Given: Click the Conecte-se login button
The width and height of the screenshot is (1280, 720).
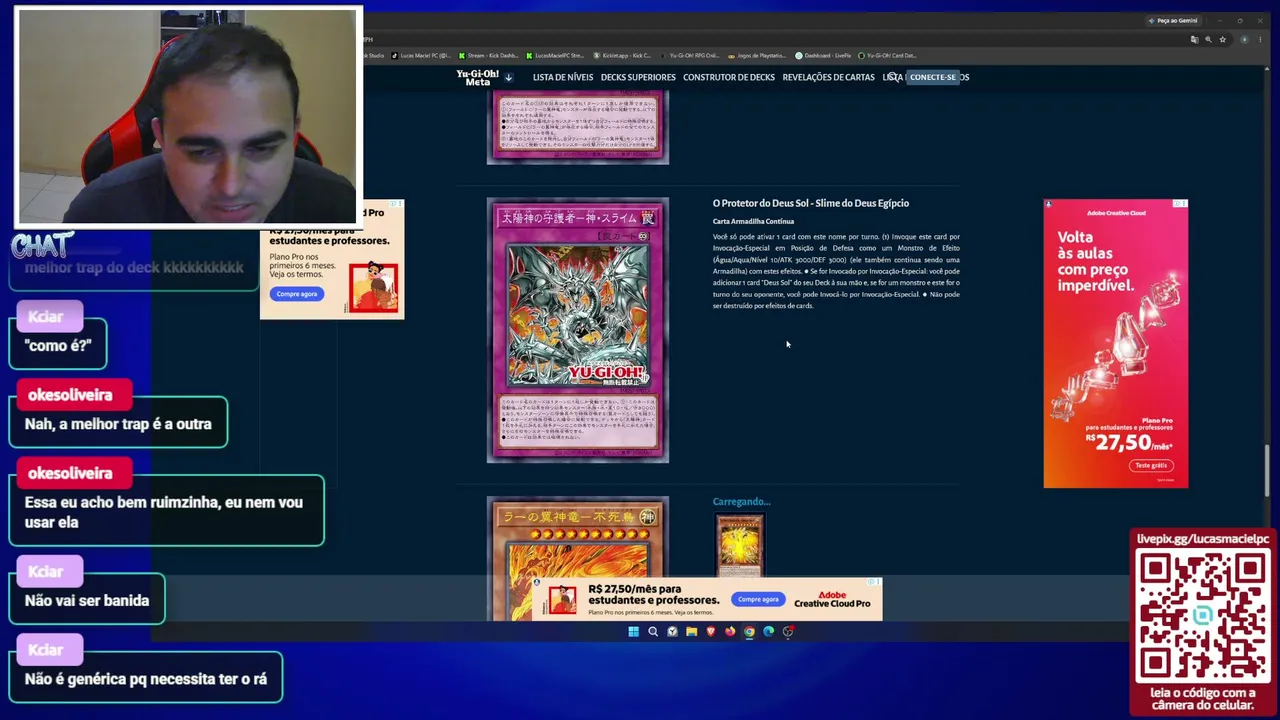Looking at the screenshot, I should (x=933, y=77).
